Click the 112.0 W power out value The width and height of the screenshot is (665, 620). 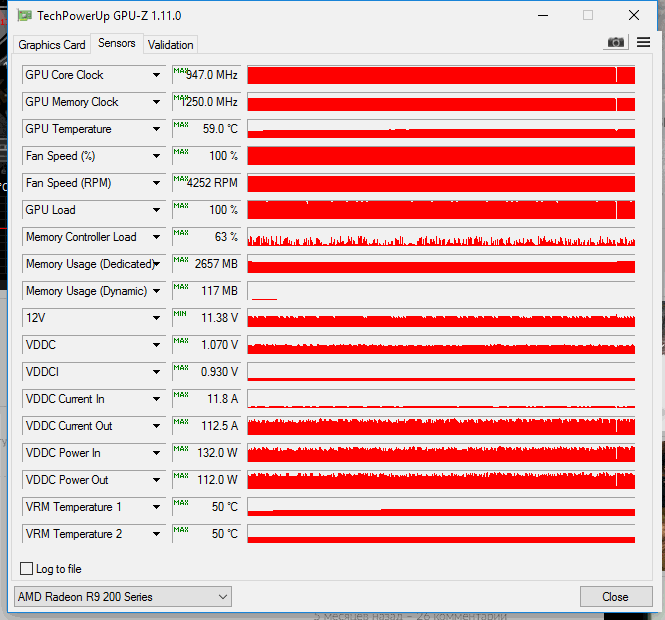(x=207, y=480)
